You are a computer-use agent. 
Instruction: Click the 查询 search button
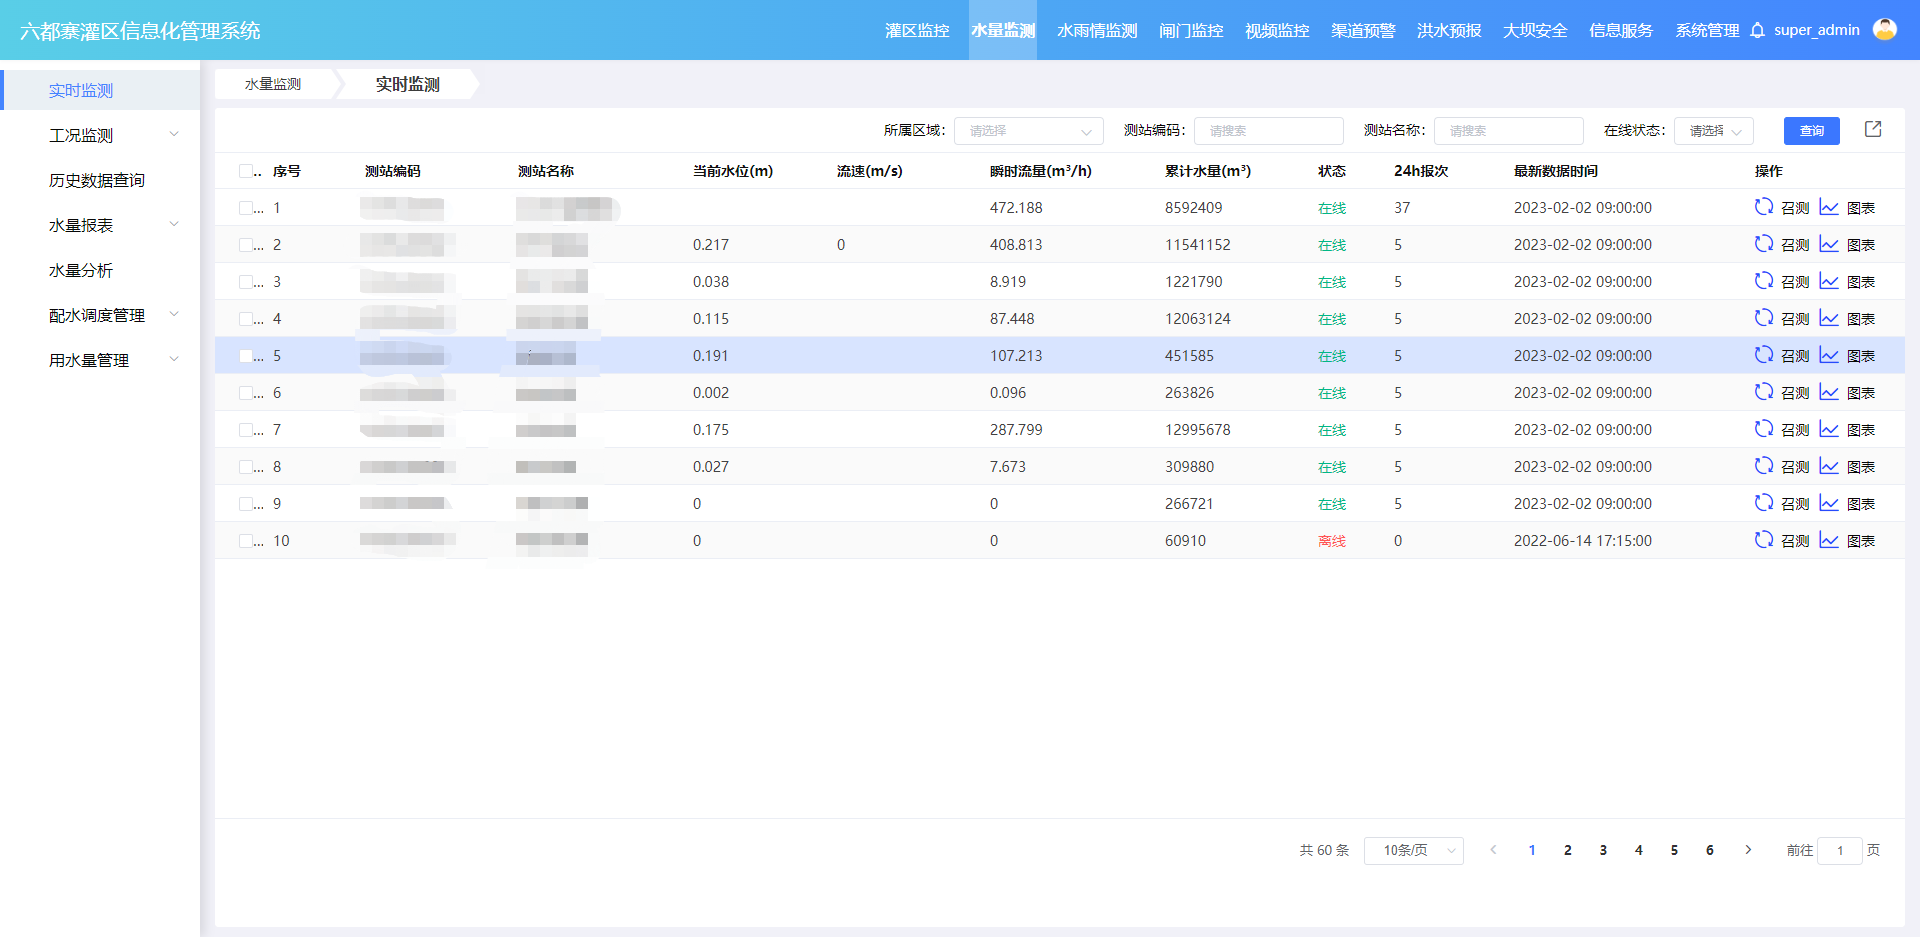click(x=1811, y=131)
